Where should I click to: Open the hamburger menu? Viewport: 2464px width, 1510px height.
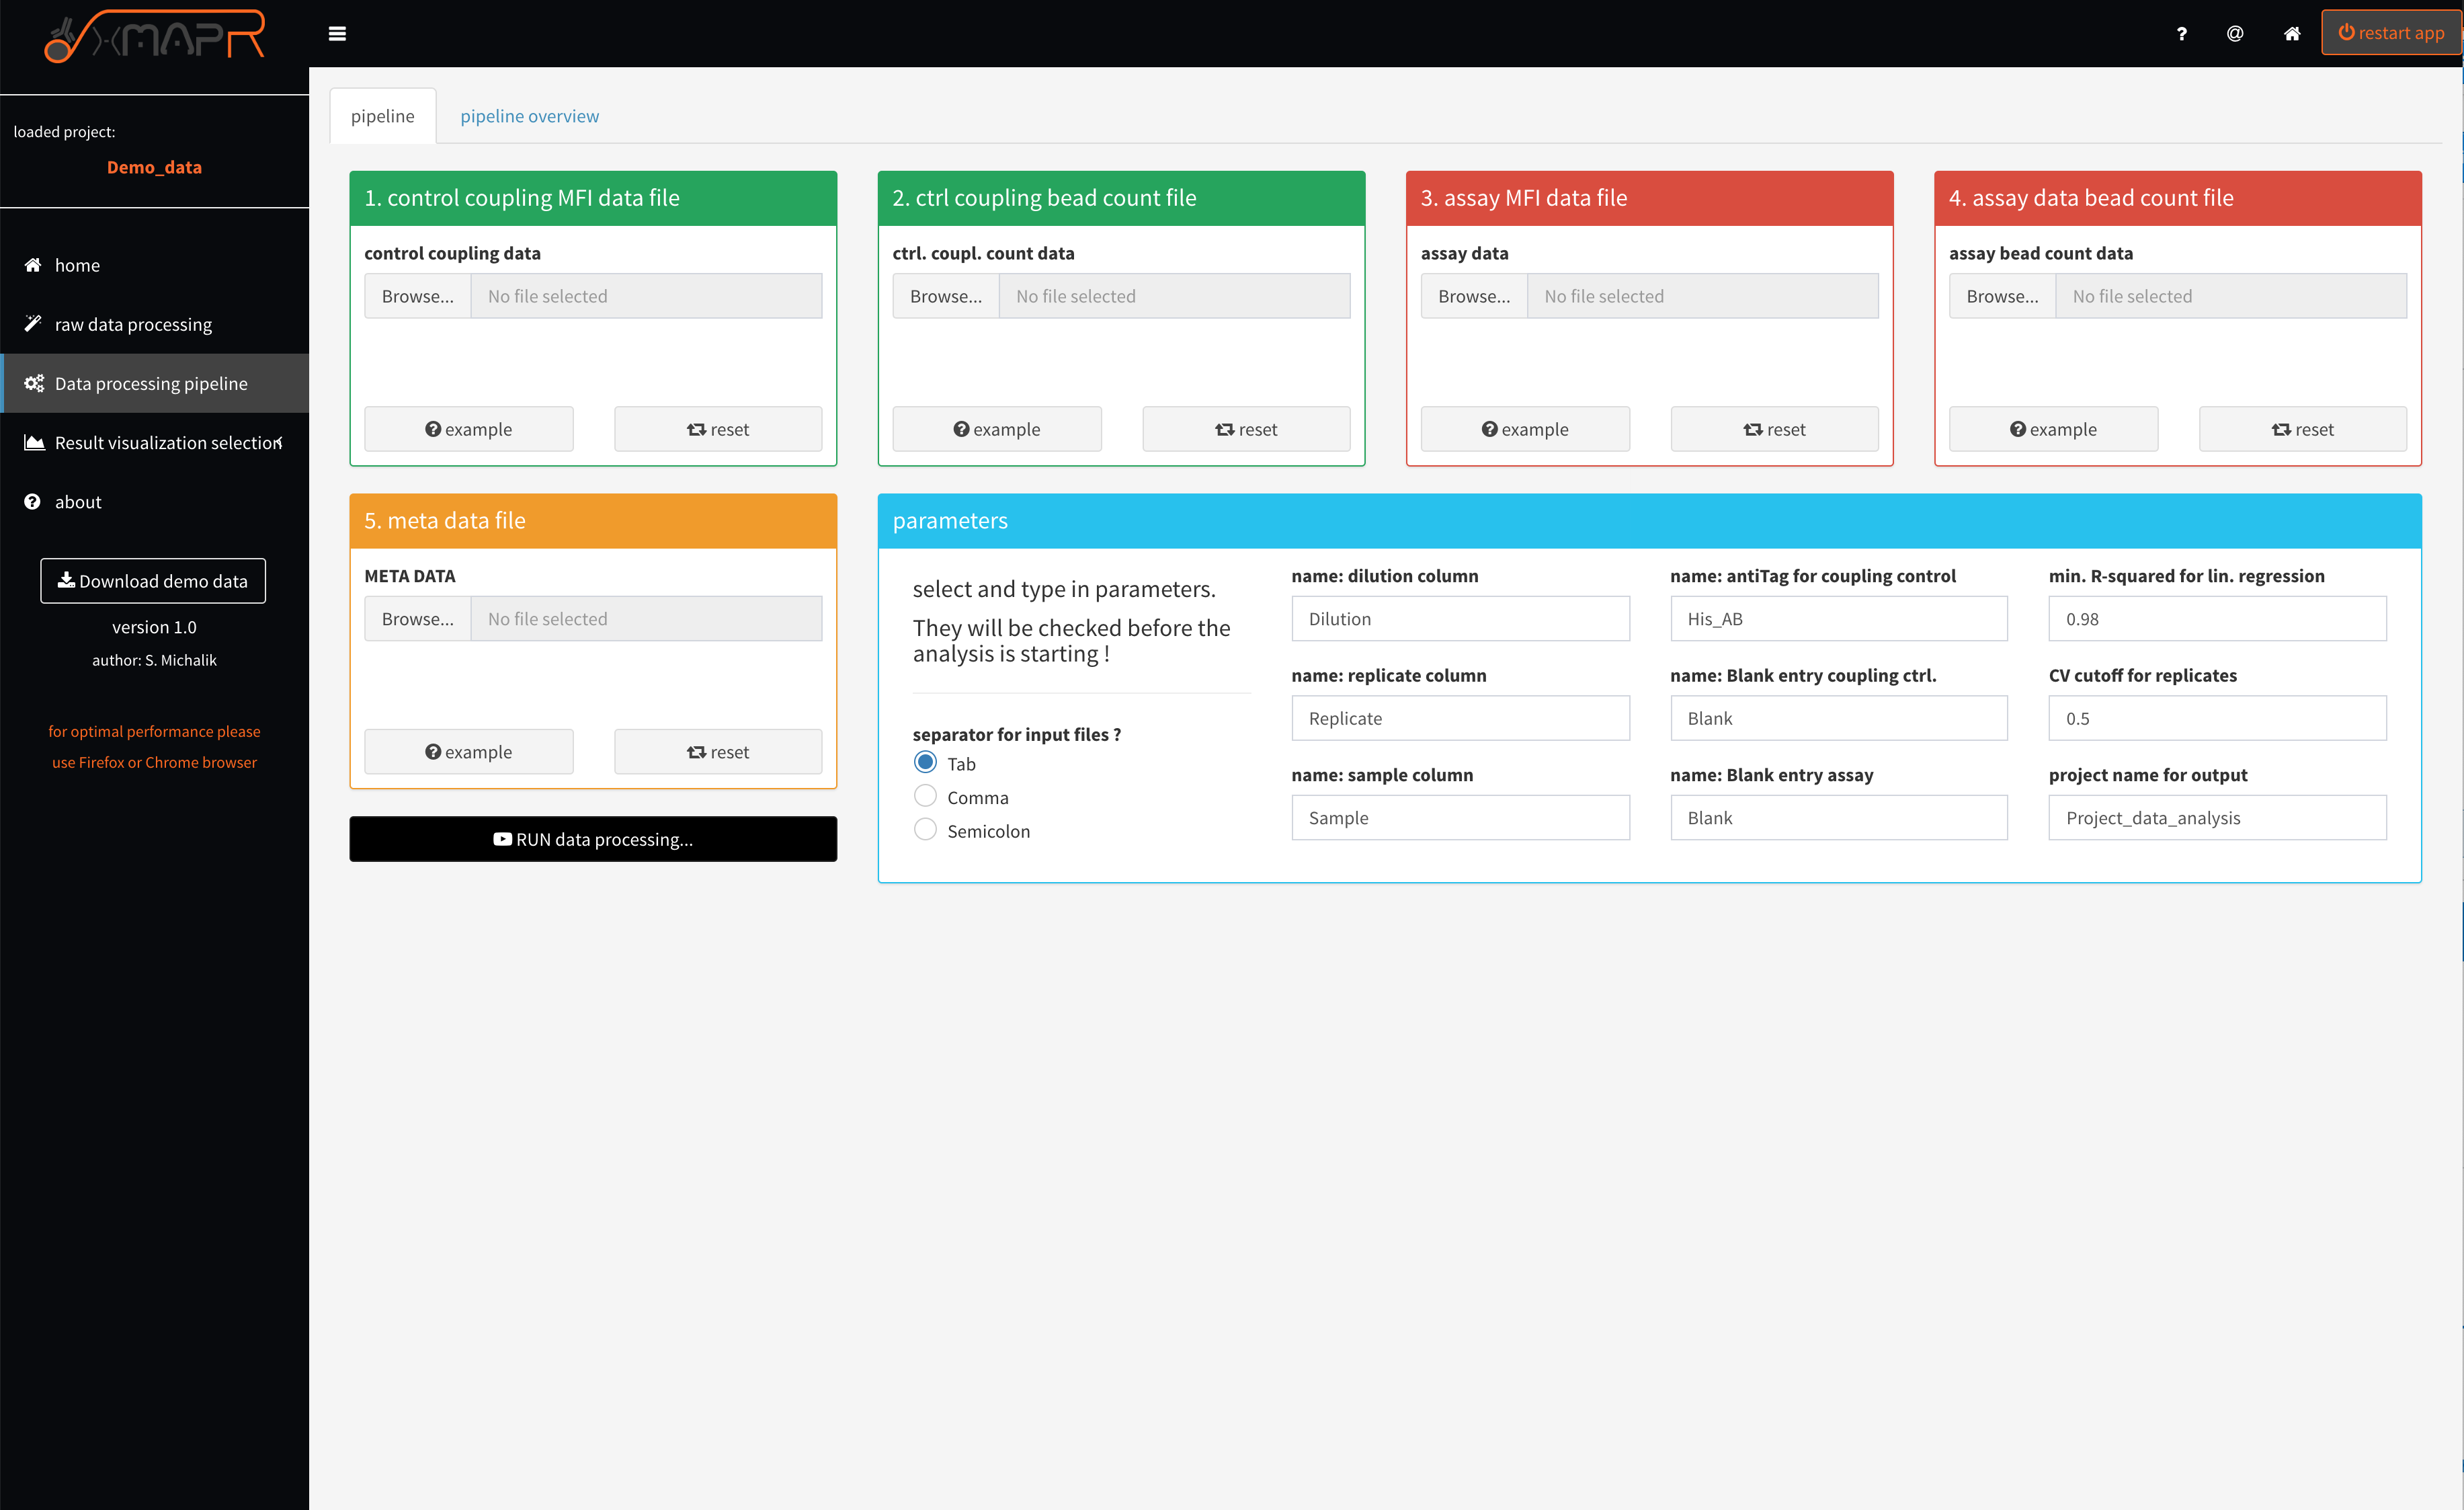coord(337,33)
